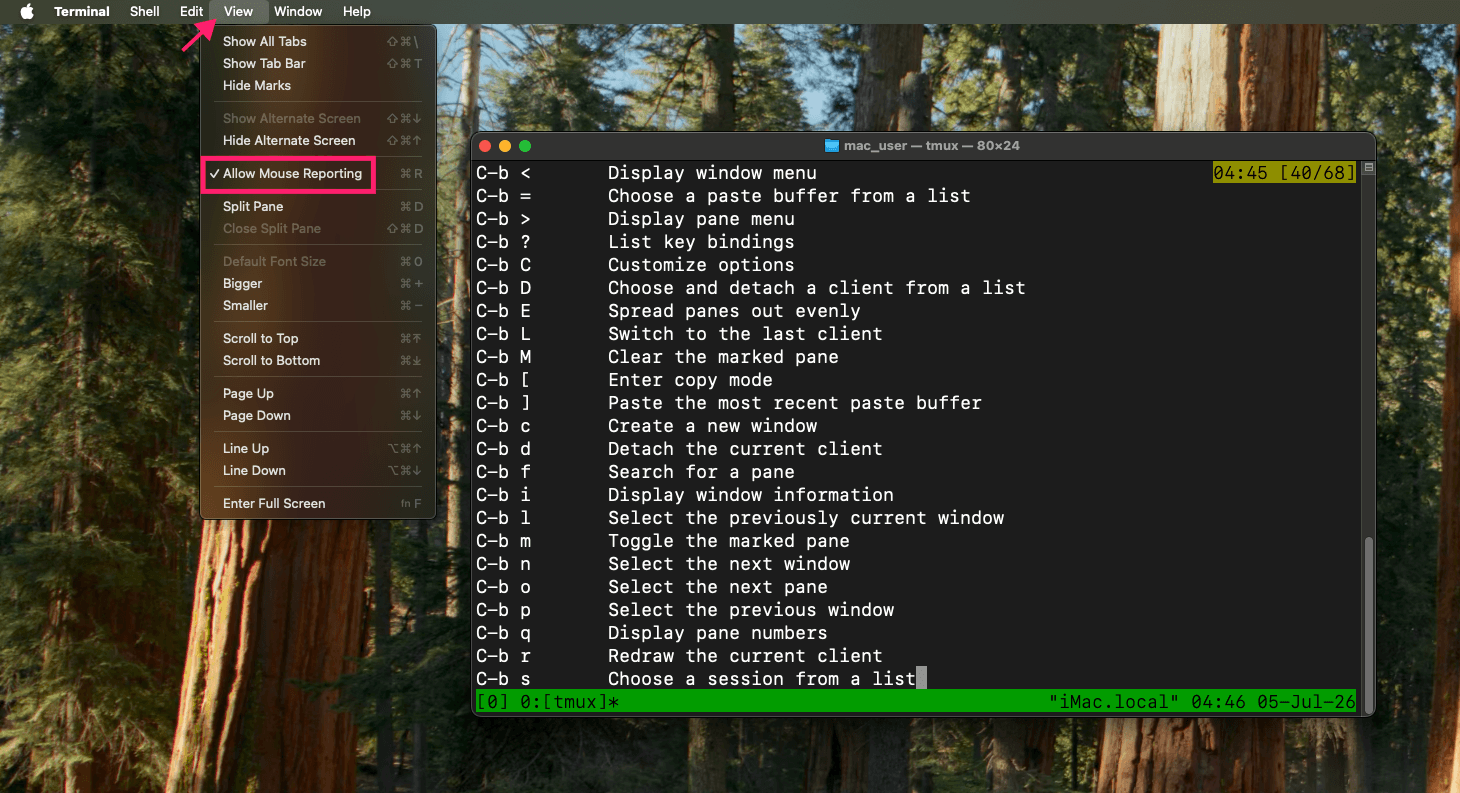Click 'Choose and detach a client from a list'
Screen dimensions: 1460x793
point(817,288)
